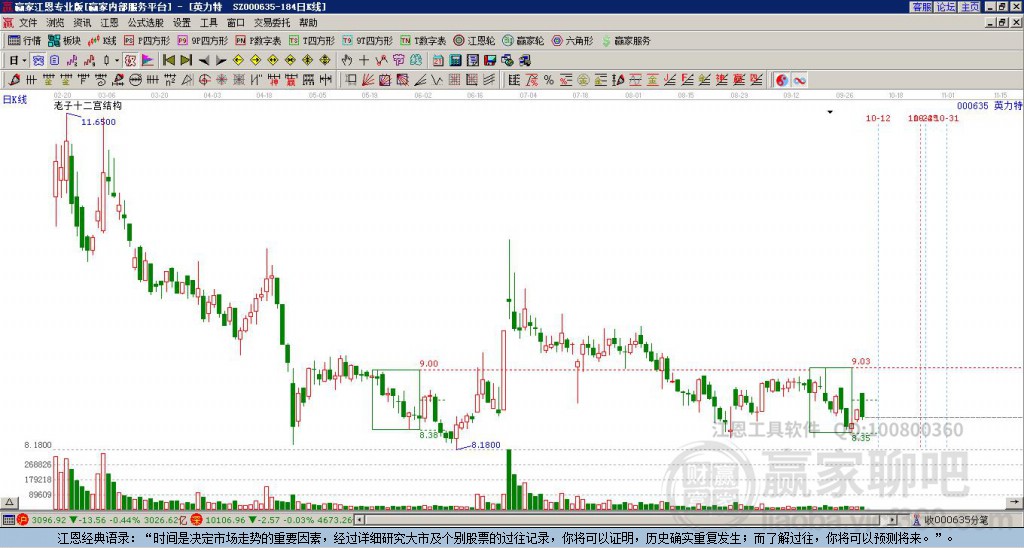Viewport: 1024px width, 548px height.
Task: Open the 设置 menu
Action: coord(182,23)
